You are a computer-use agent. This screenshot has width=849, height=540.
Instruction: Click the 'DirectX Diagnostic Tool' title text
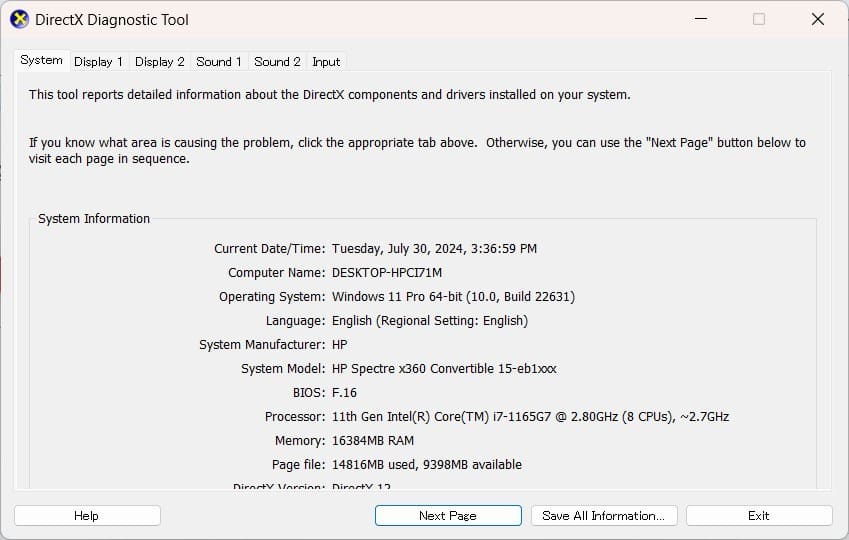(112, 20)
